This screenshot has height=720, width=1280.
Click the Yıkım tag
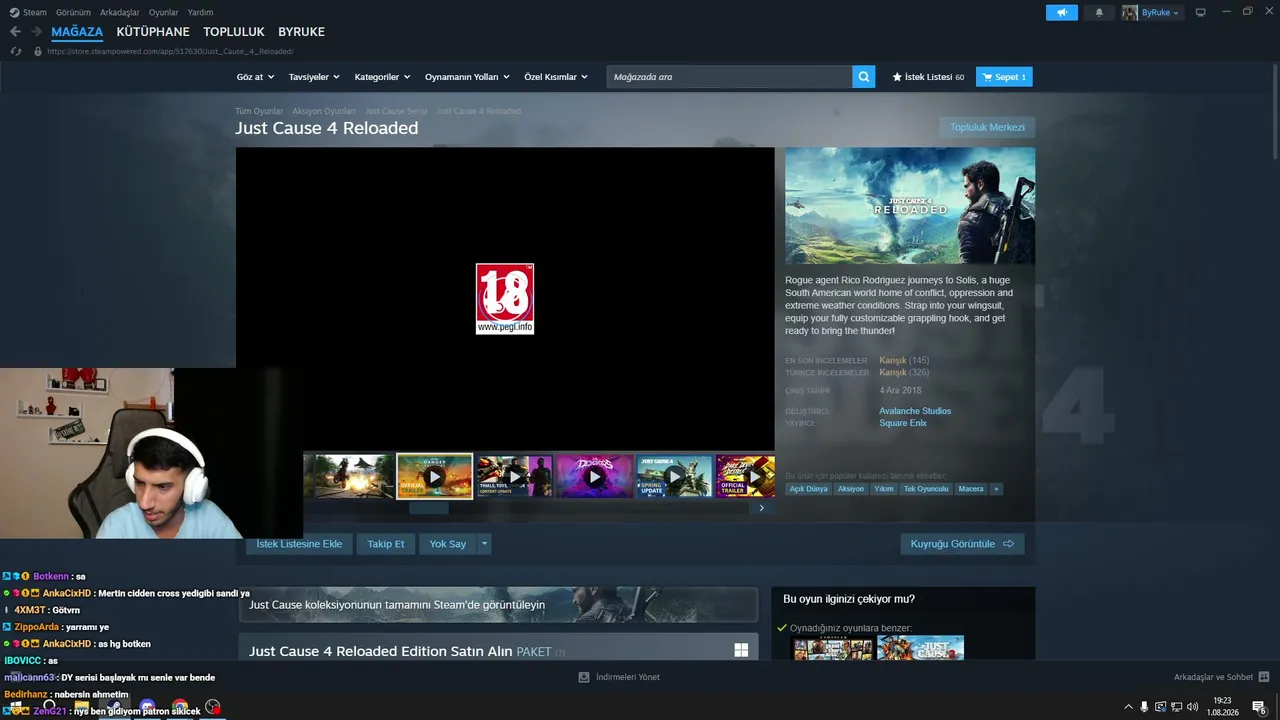pos(884,489)
